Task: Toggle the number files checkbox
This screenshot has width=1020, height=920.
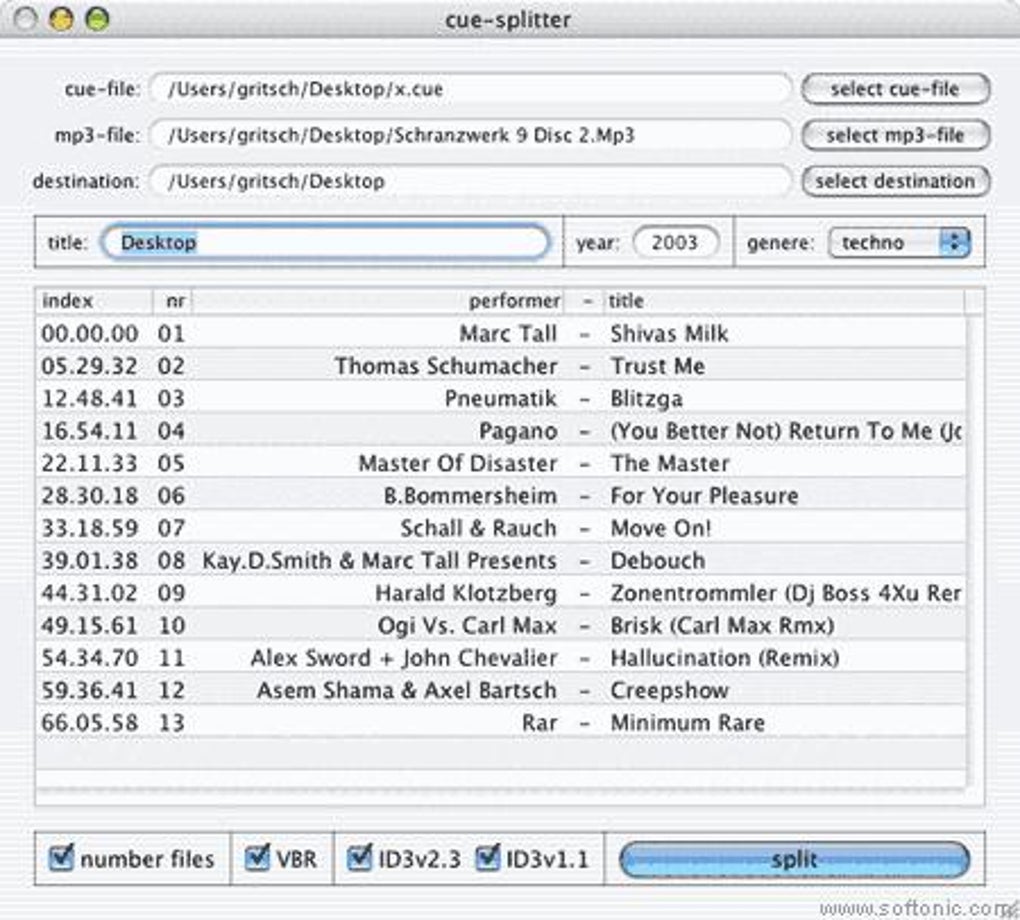Action: (x=60, y=858)
